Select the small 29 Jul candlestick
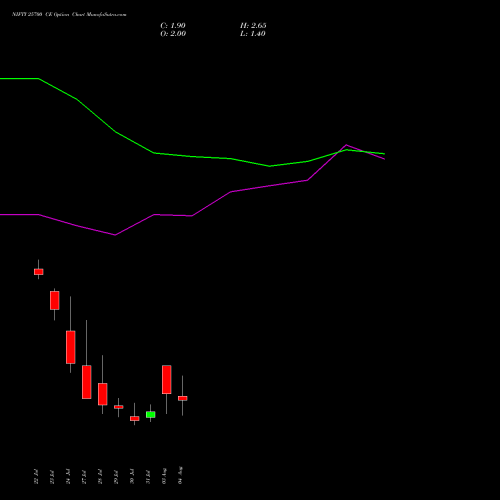 point(119,407)
